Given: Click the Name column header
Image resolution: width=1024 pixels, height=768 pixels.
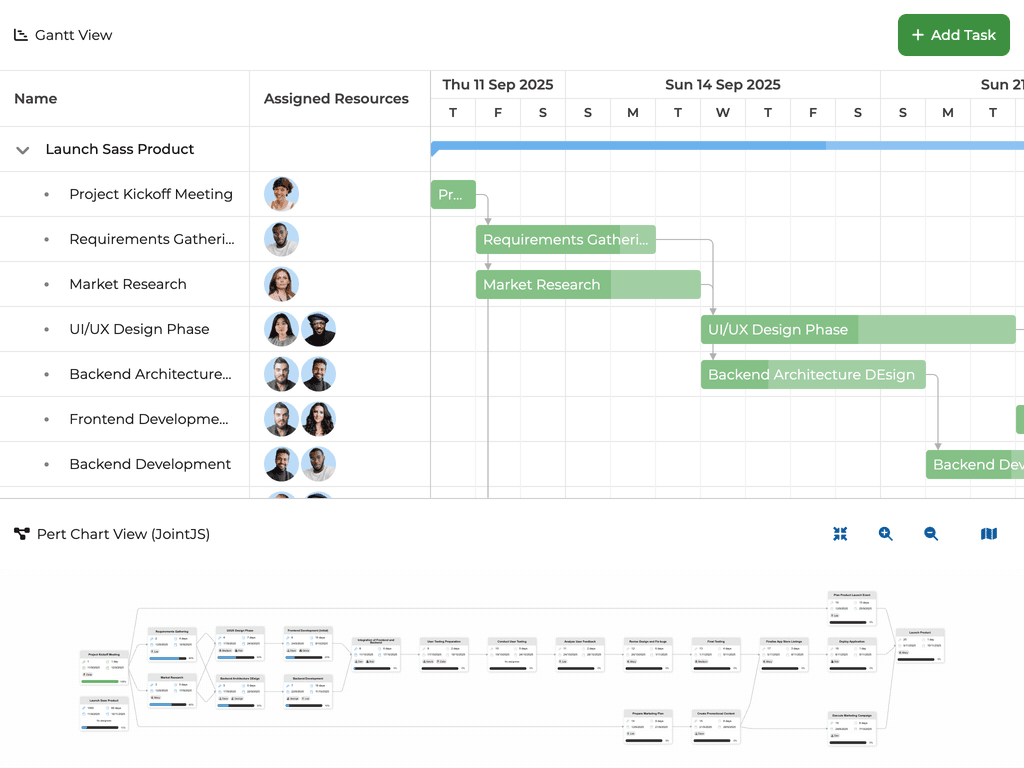Looking at the screenshot, I should 36,98.
